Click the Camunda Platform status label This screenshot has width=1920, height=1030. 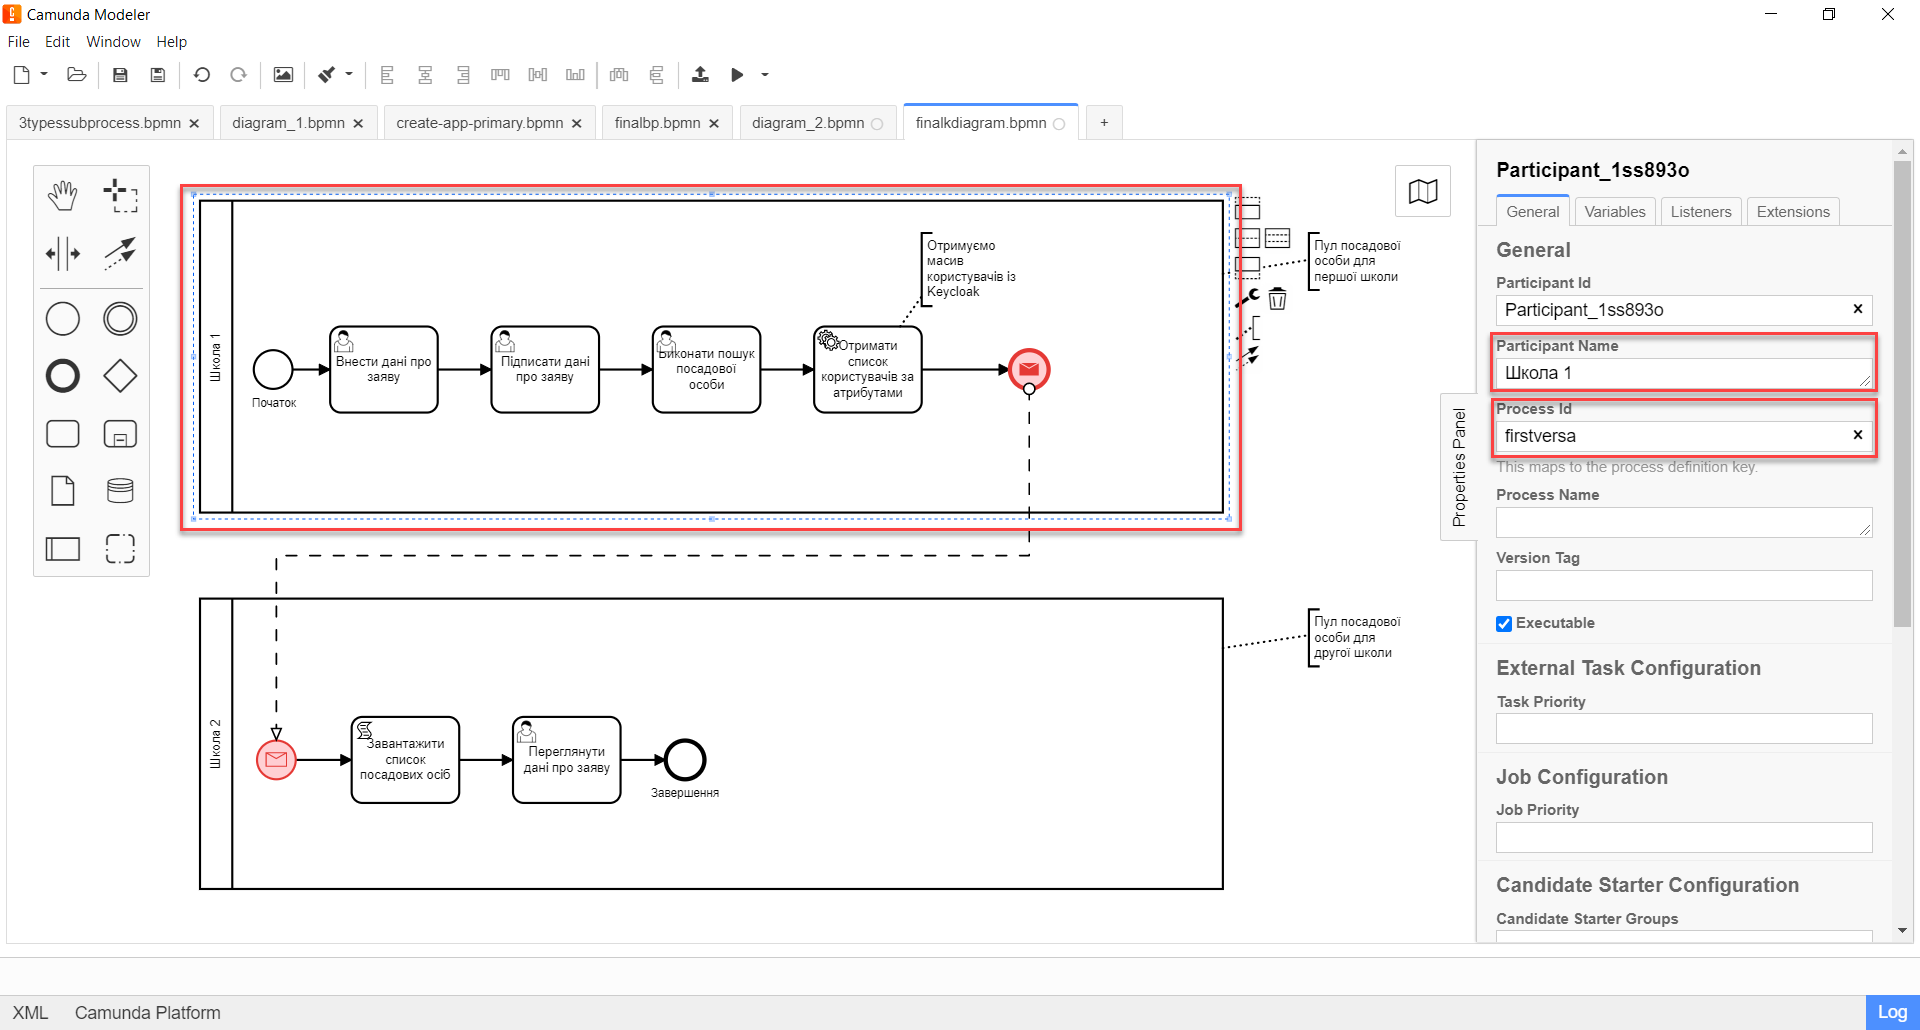point(147,1012)
